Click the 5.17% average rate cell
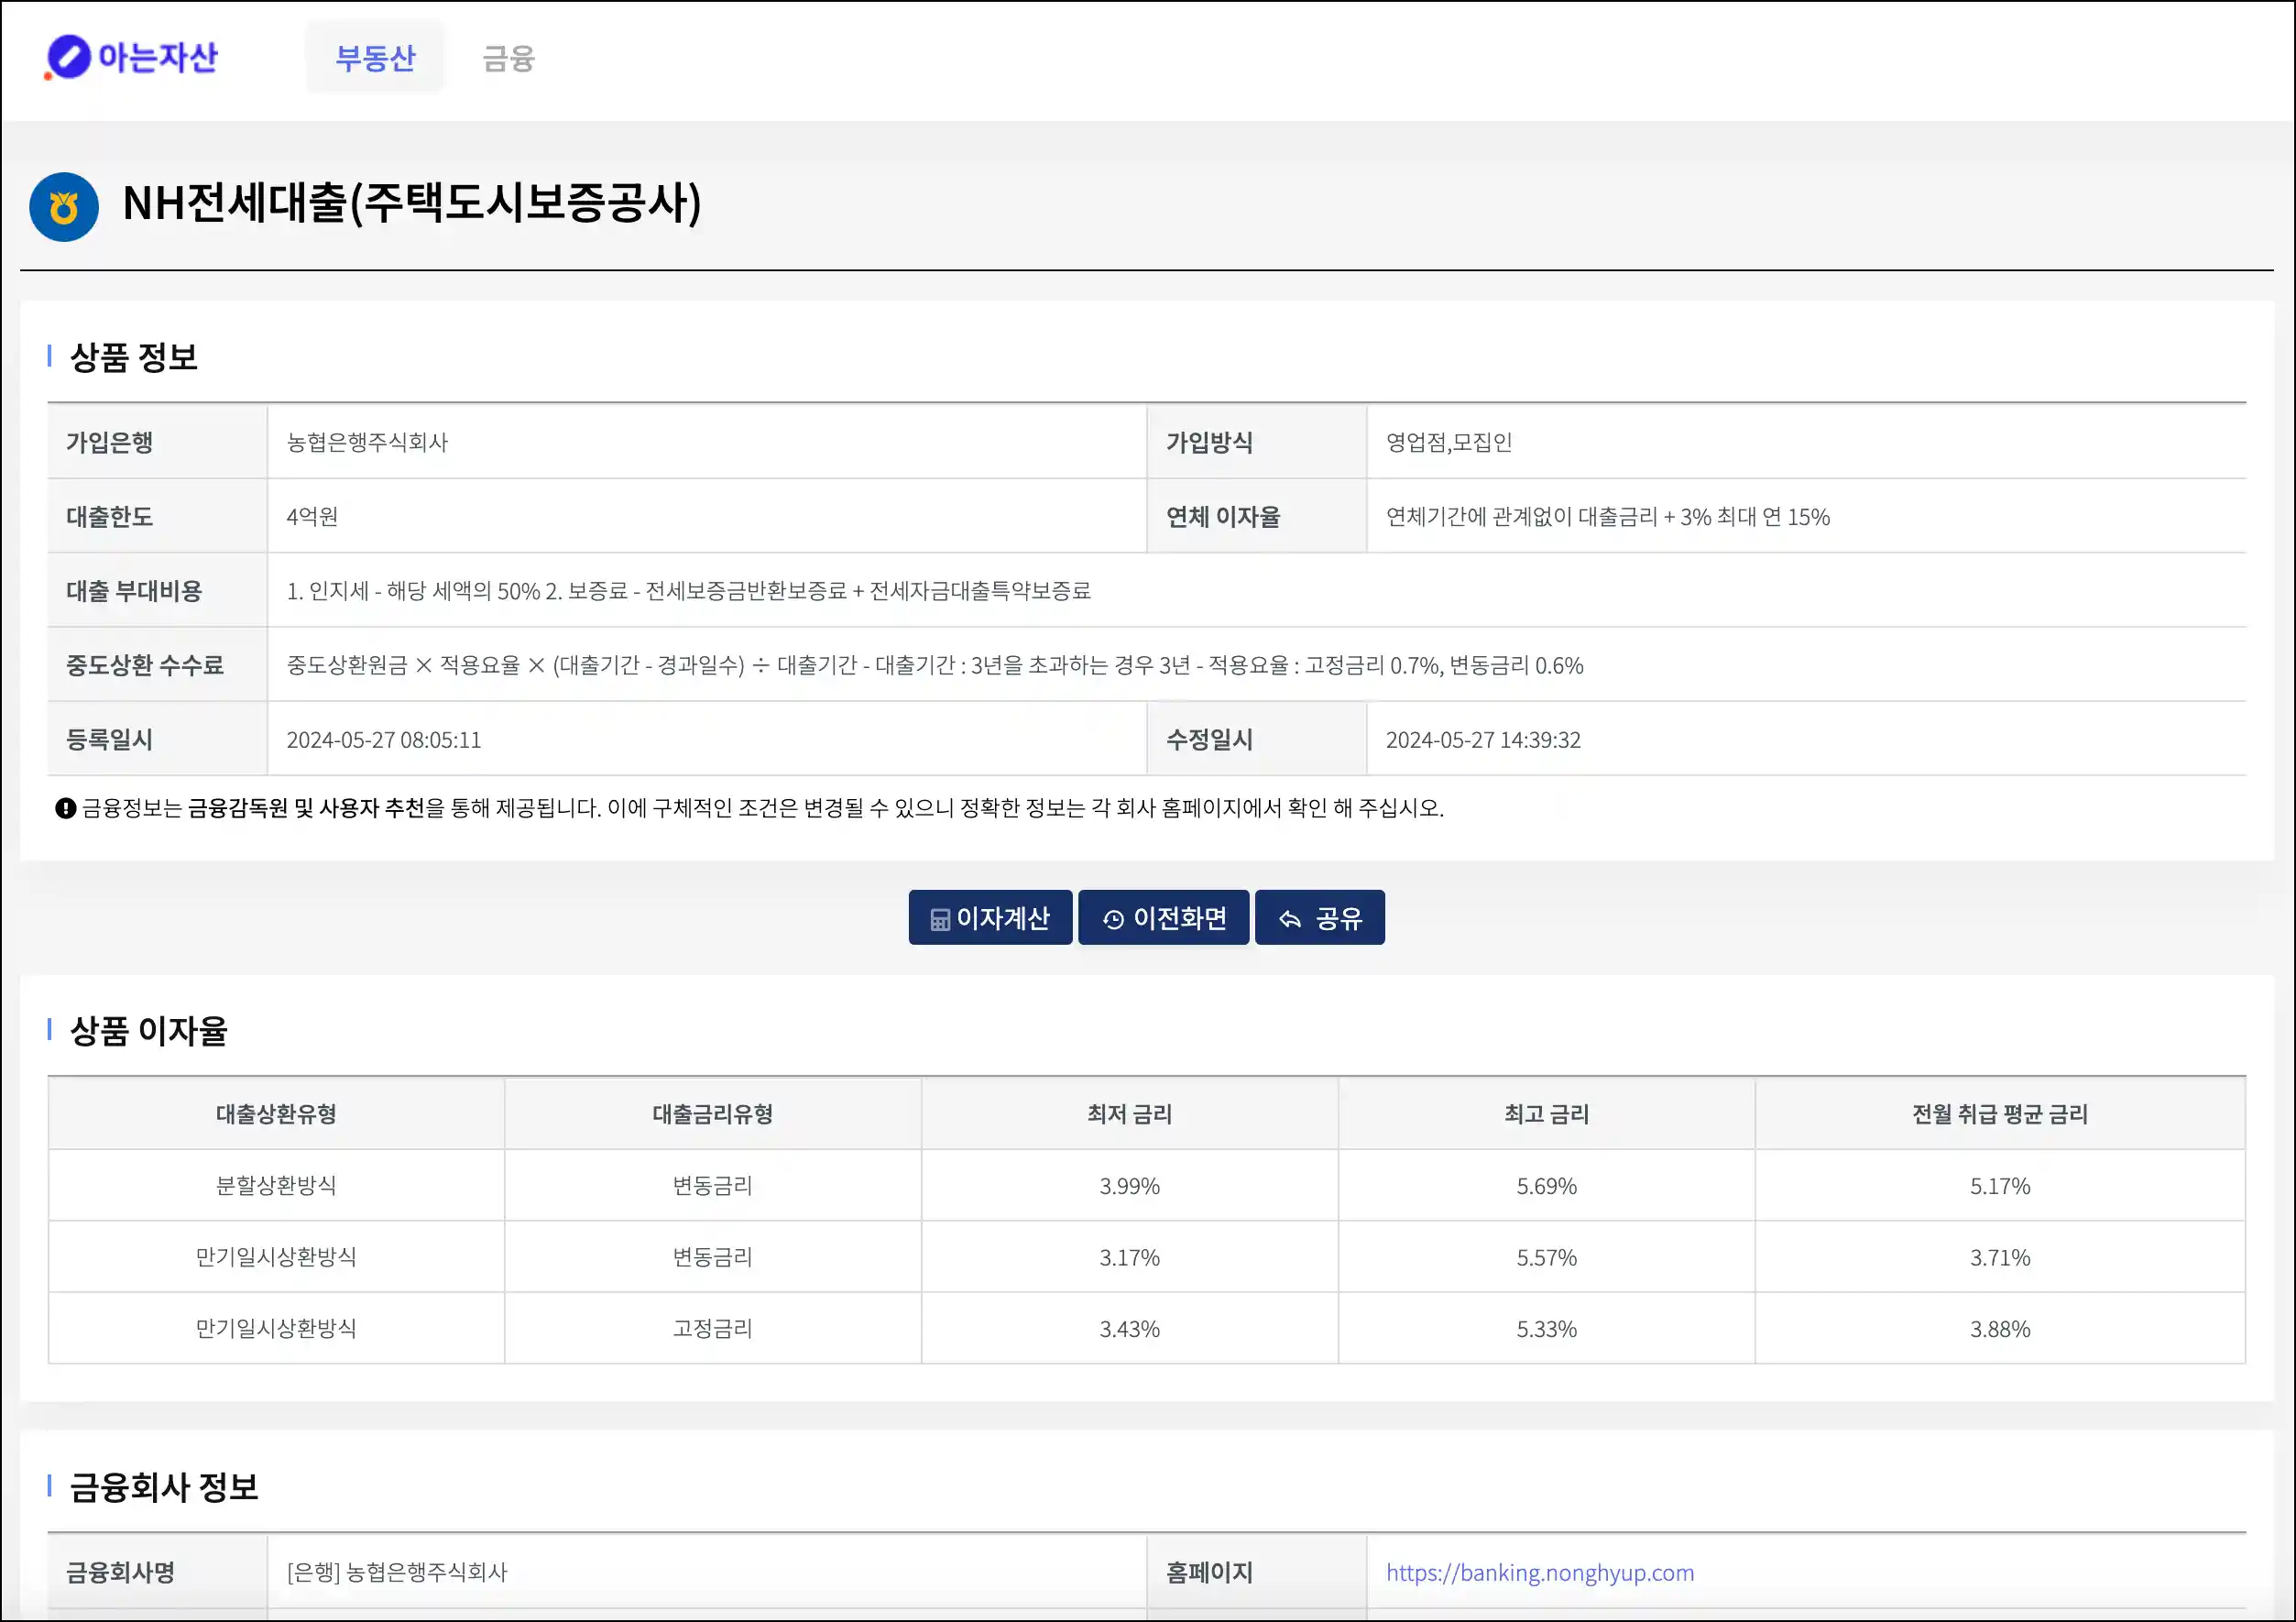2296x1622 pixels. 2000,1186
